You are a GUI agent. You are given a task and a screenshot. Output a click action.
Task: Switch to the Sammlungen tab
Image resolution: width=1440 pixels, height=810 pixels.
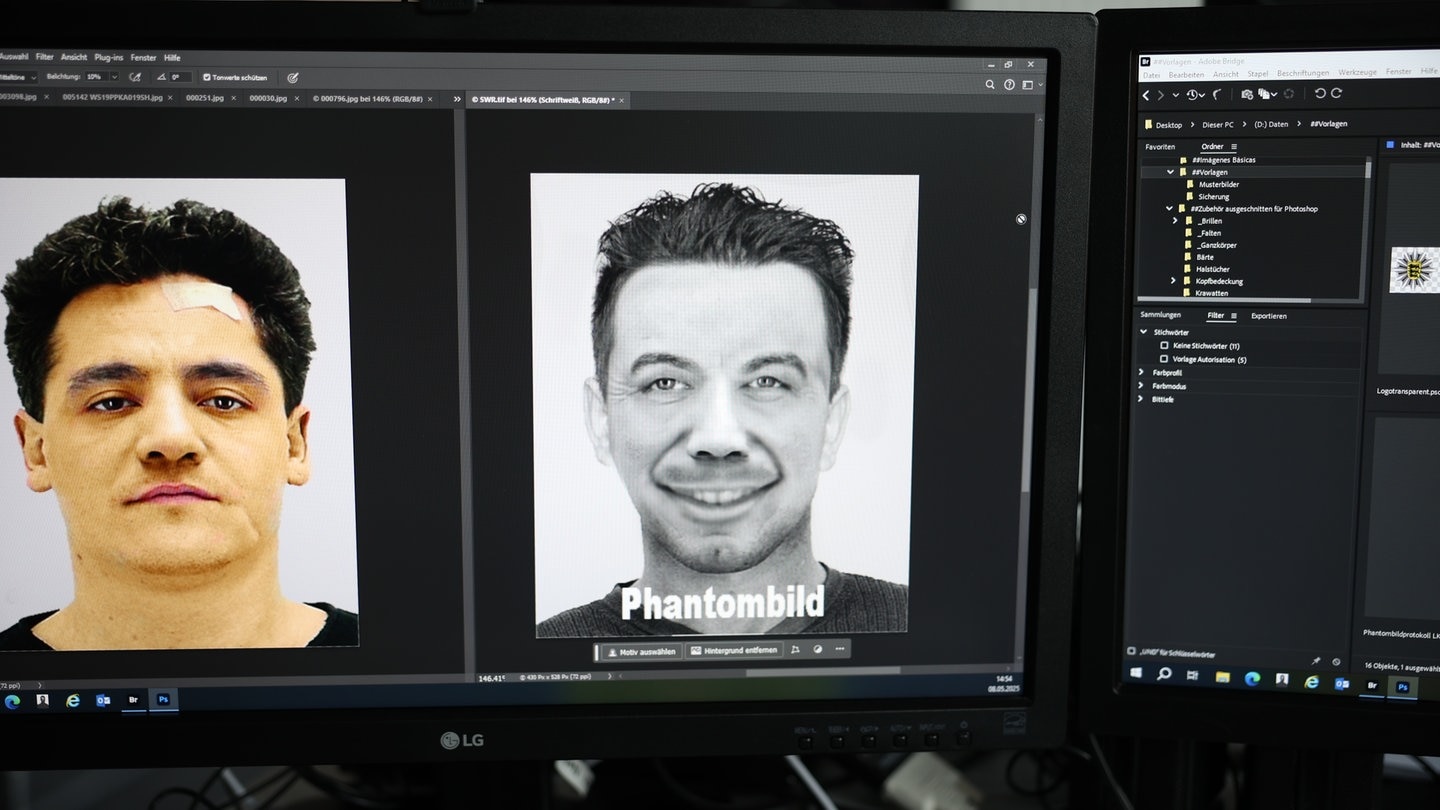pos(1161,315)
